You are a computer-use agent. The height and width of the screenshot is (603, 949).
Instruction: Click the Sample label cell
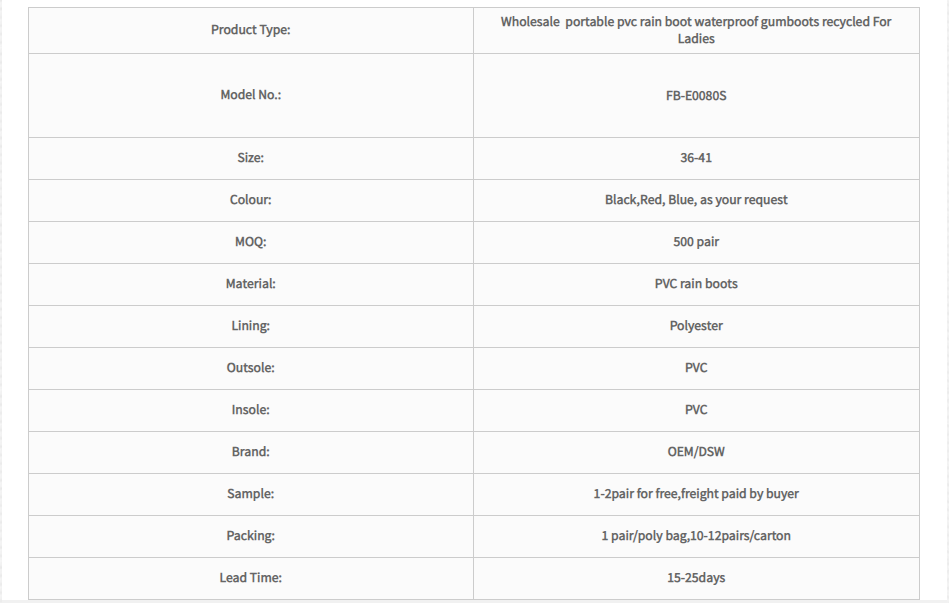coord(250,494)
